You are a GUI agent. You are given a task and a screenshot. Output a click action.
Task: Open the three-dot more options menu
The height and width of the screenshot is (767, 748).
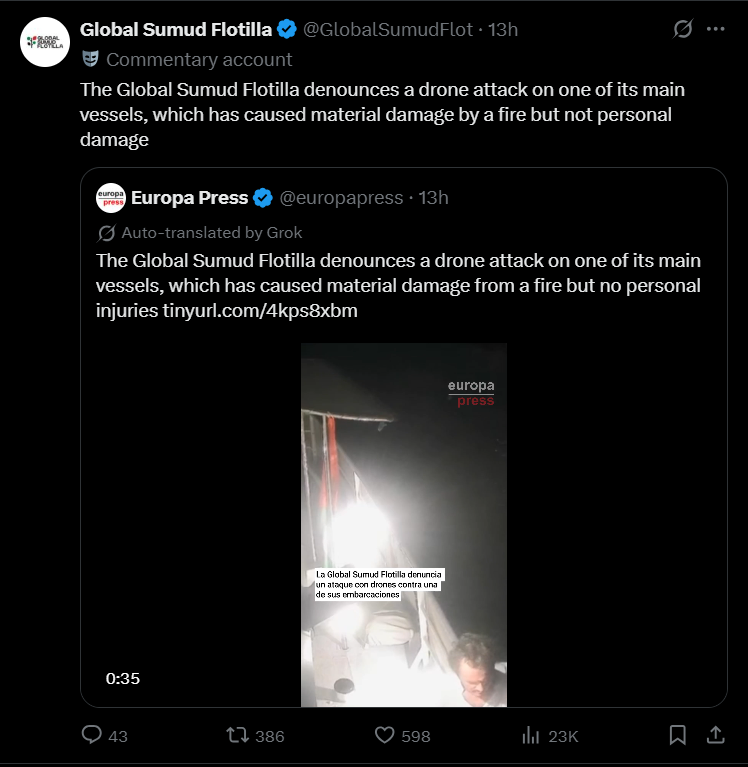715,29
